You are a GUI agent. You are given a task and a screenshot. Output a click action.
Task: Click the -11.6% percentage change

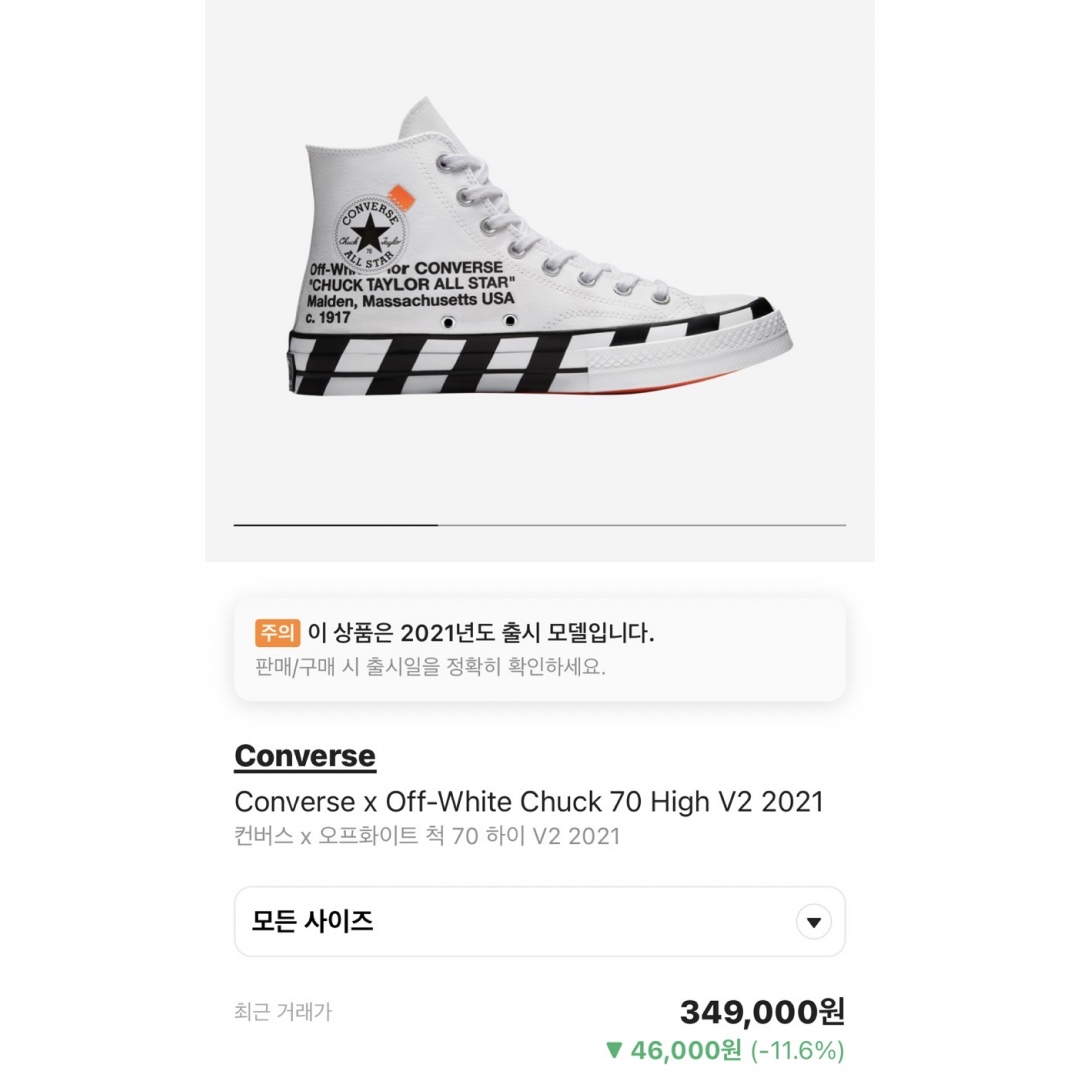[797, 1051]
